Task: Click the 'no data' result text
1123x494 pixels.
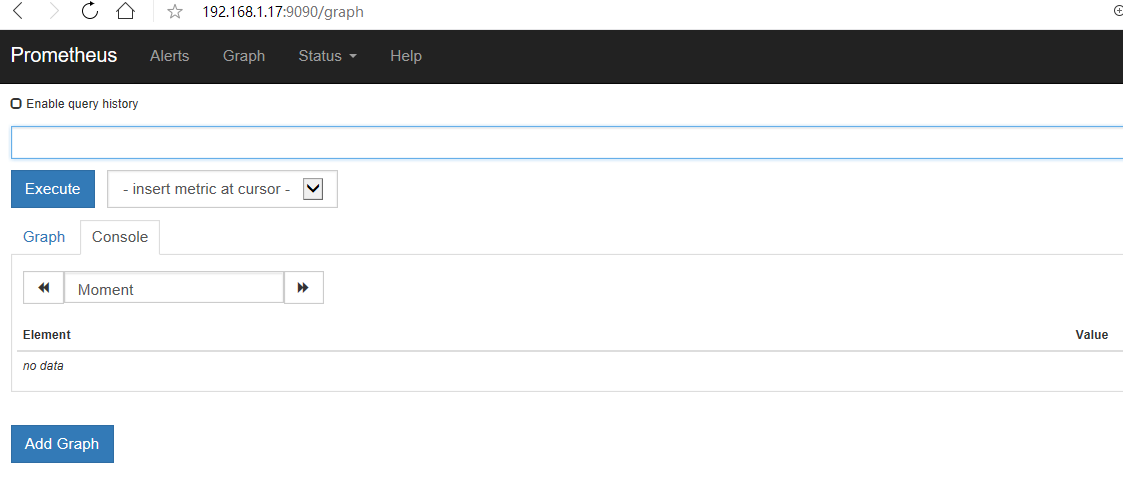Action: [43, 366]
